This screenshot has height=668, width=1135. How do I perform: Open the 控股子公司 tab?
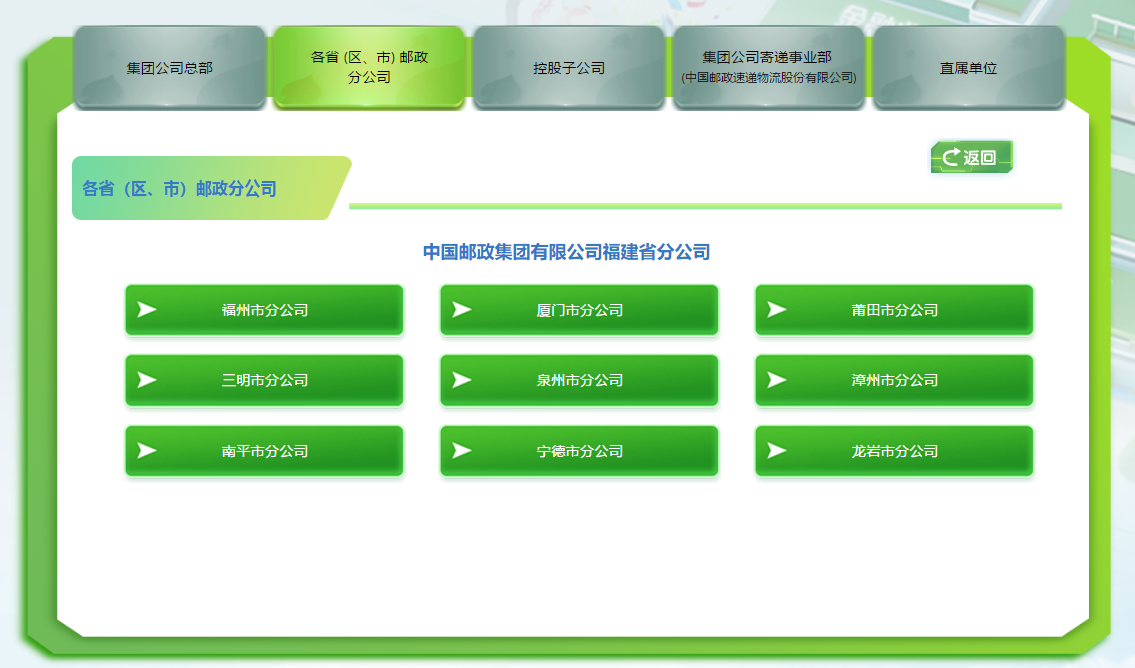(569, 68)
